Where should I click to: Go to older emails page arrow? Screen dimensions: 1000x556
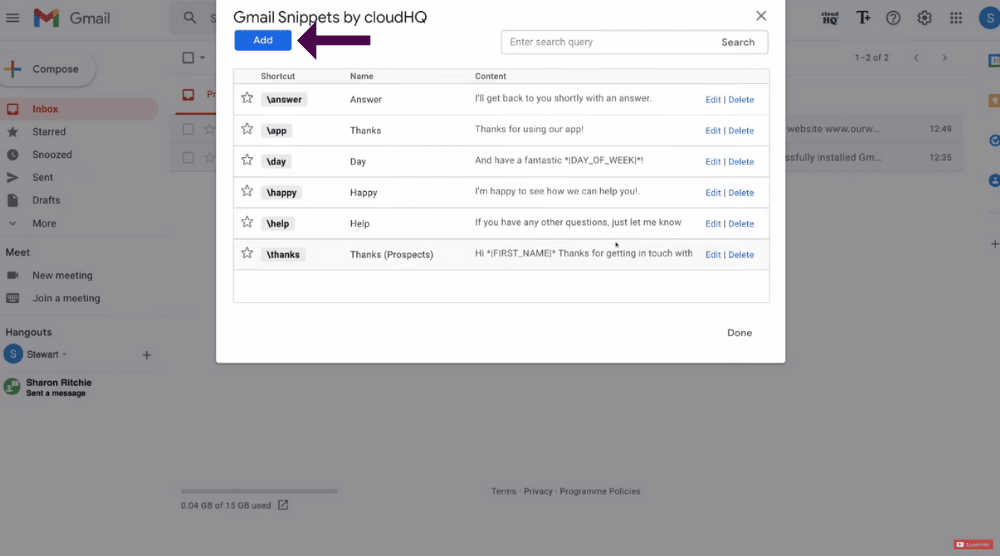point(945,58)
